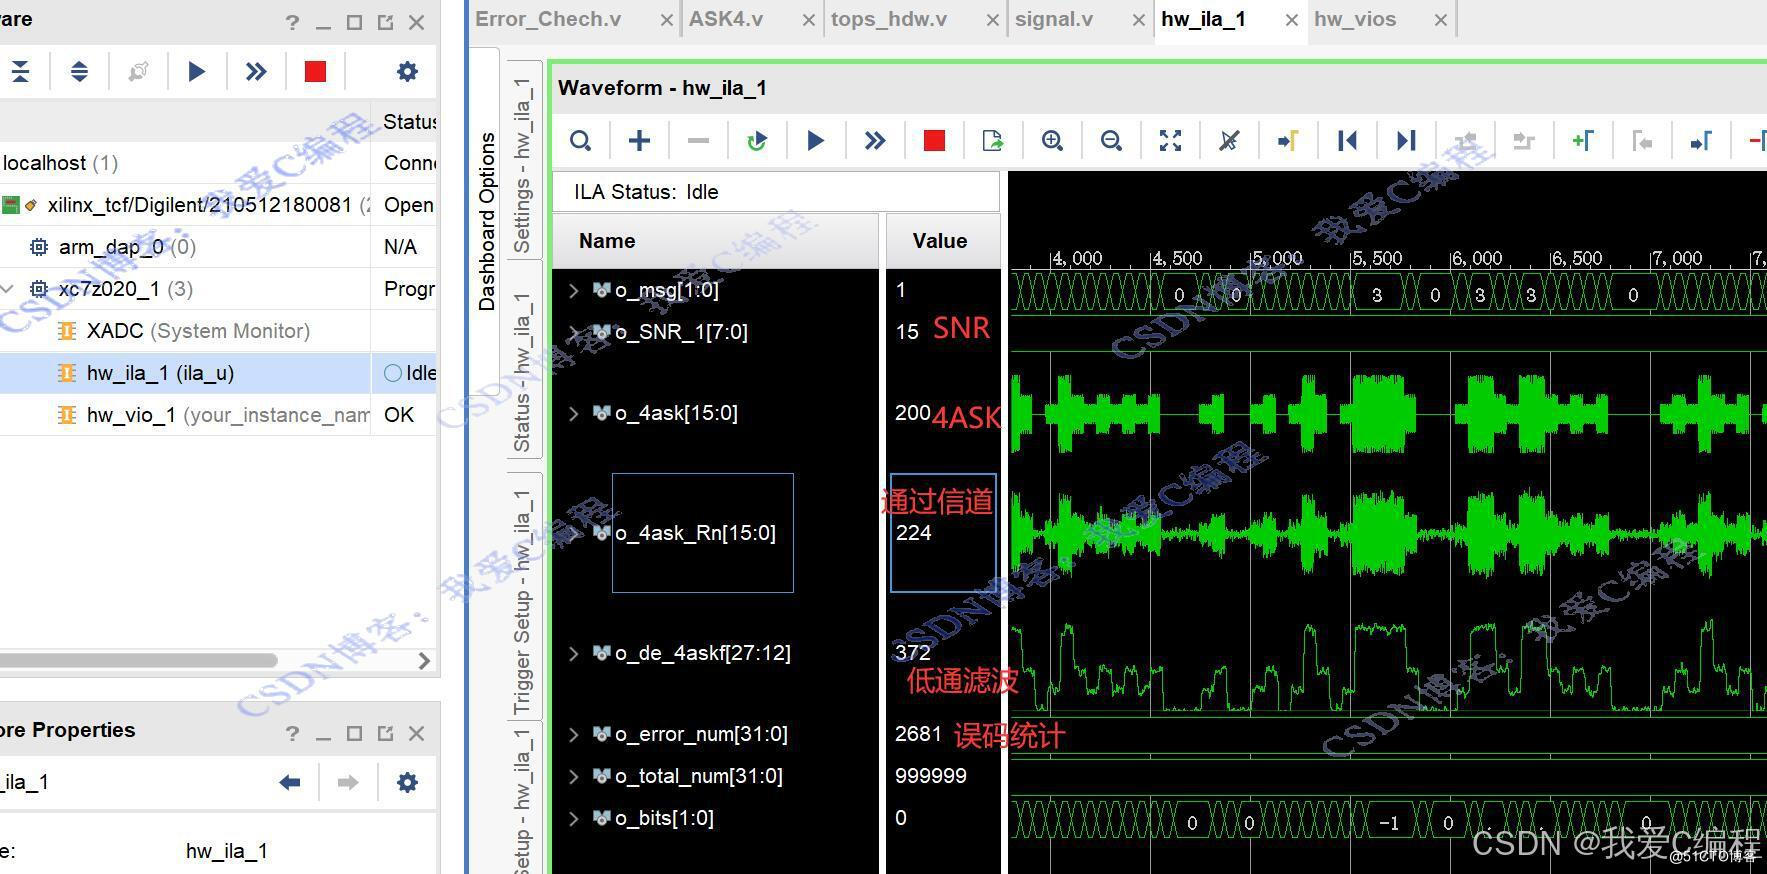Switch to the ASK4.v tab

(726, 19)
